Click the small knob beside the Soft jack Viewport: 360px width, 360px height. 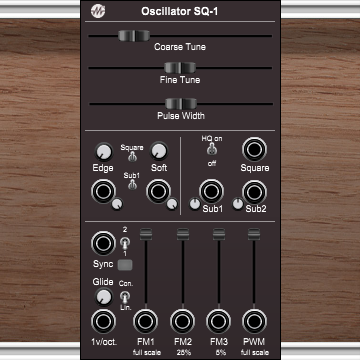pyautogui.click(x=172, y=204)
